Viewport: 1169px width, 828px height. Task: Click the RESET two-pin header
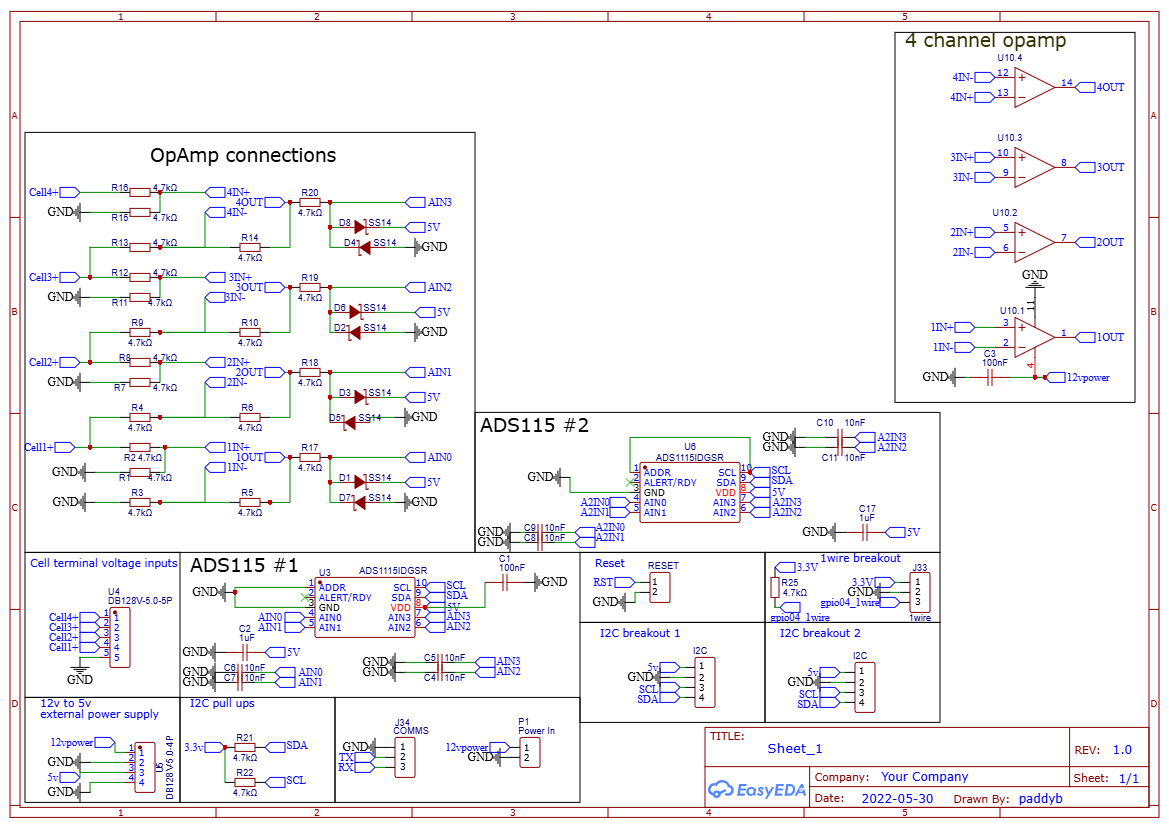[x=660, y=587]
